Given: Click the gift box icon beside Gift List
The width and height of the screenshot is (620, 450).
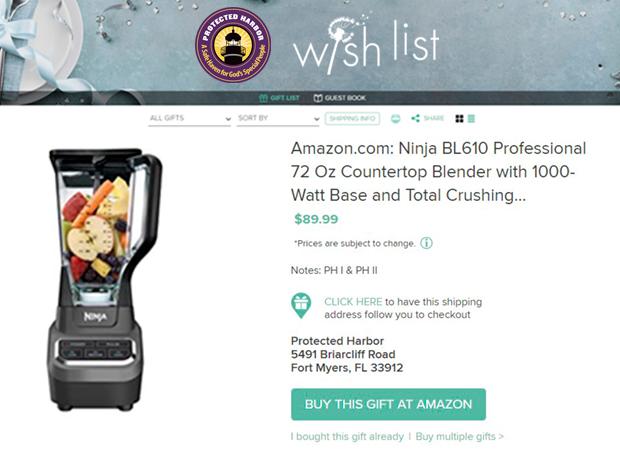Looking at the screenshot, I should point(263,98).
